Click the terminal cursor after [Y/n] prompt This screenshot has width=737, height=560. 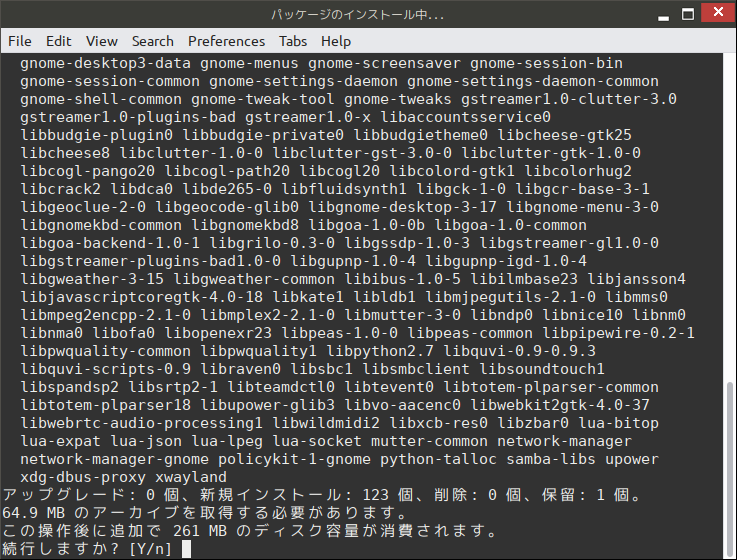tap(186, 549)
